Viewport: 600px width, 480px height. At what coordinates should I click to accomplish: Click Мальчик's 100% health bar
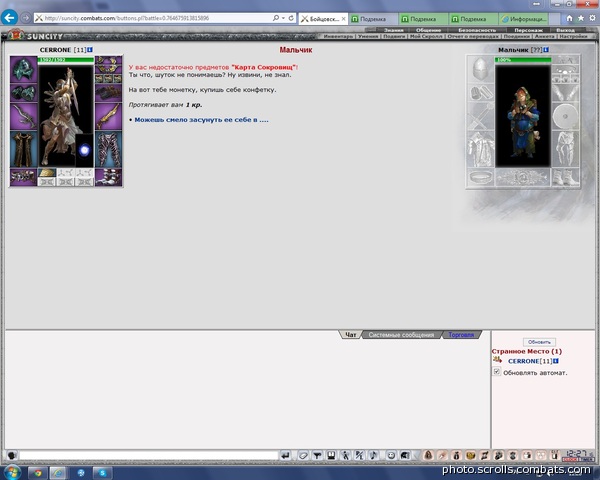pyautogui.click(x=523, y=60)
